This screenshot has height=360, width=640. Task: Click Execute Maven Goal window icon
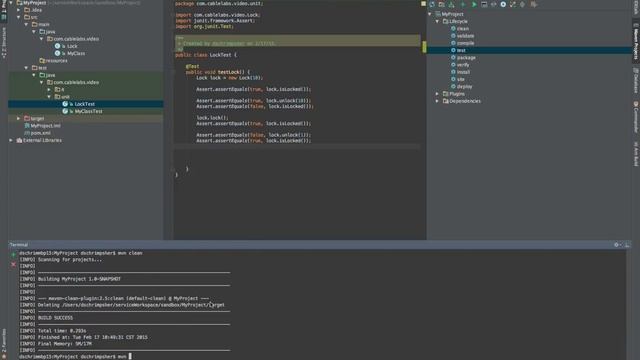484,4
